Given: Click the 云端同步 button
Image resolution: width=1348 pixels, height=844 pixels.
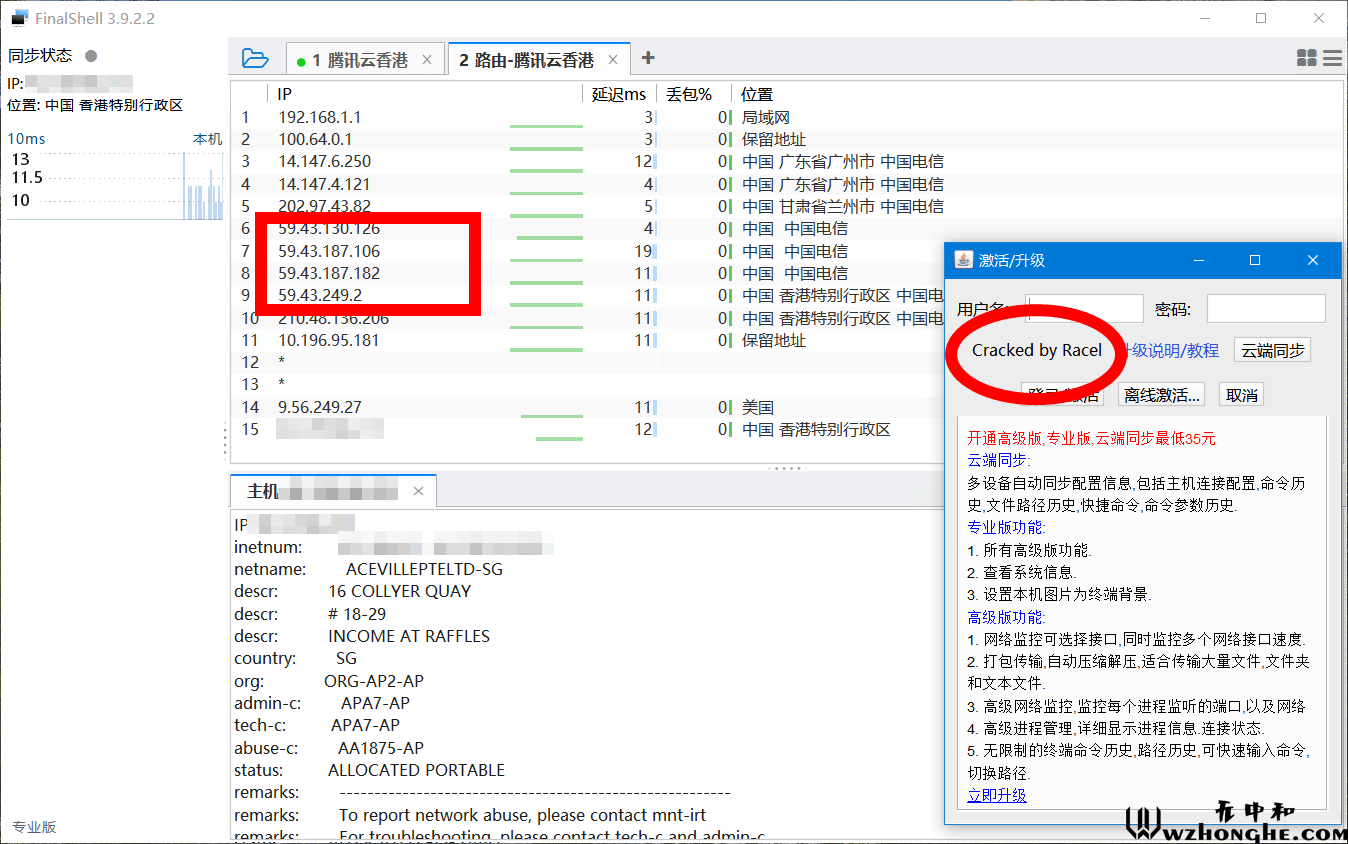Looking at the screenshot, I should coord(1272,350).
